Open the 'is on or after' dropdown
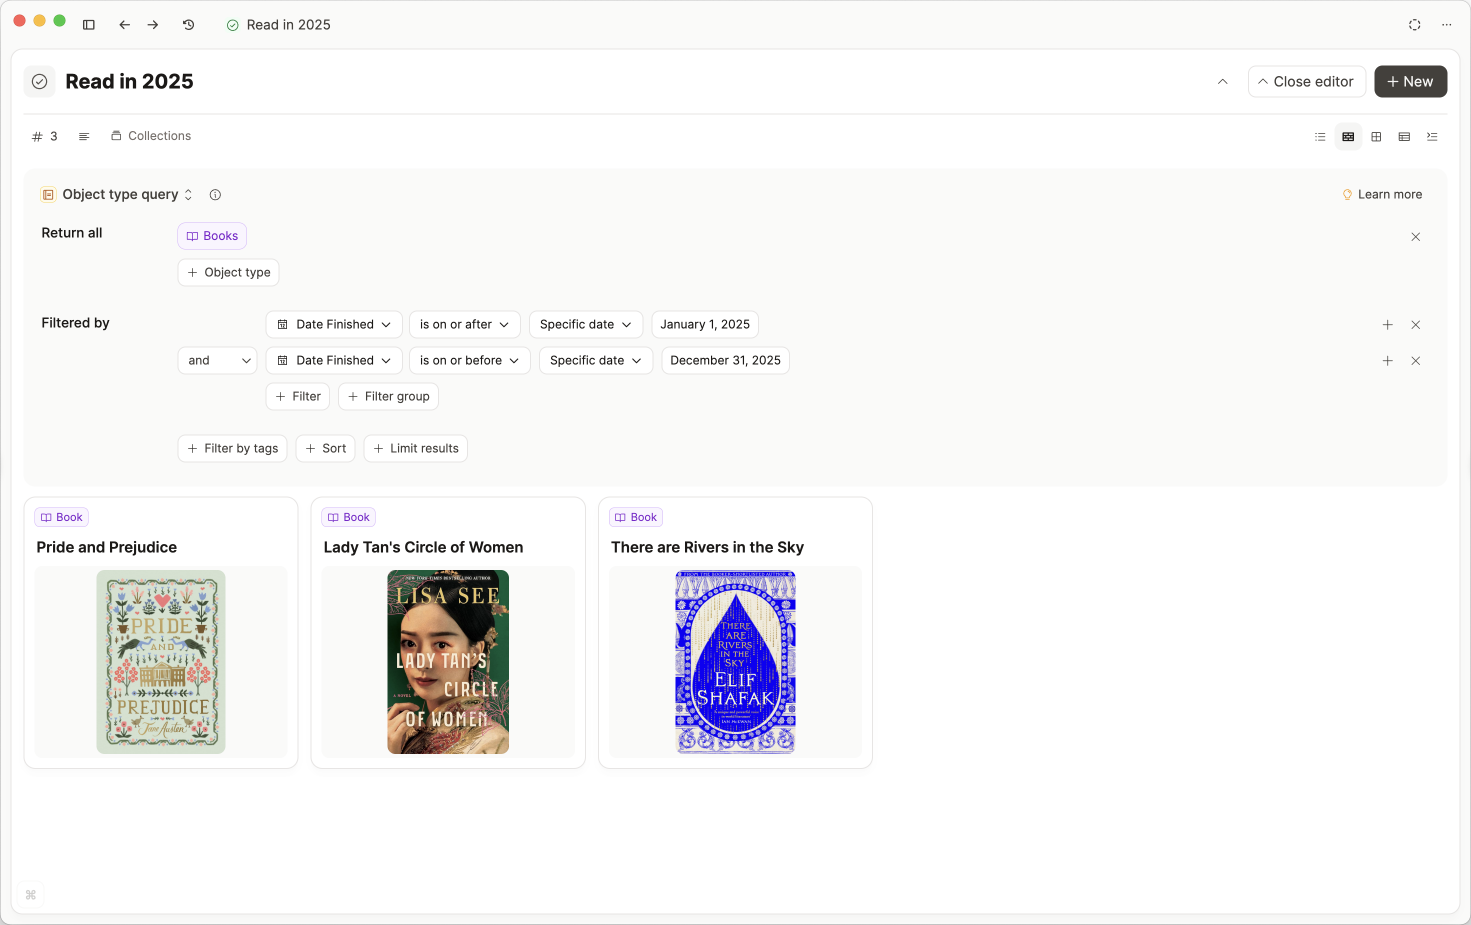The height and width of the screenshot is (925, 1471). point(464,325)
